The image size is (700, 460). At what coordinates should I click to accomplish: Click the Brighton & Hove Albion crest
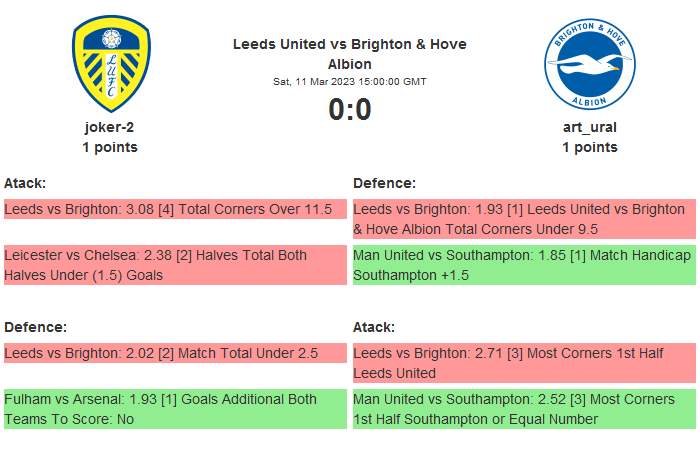tap(589, 63)
